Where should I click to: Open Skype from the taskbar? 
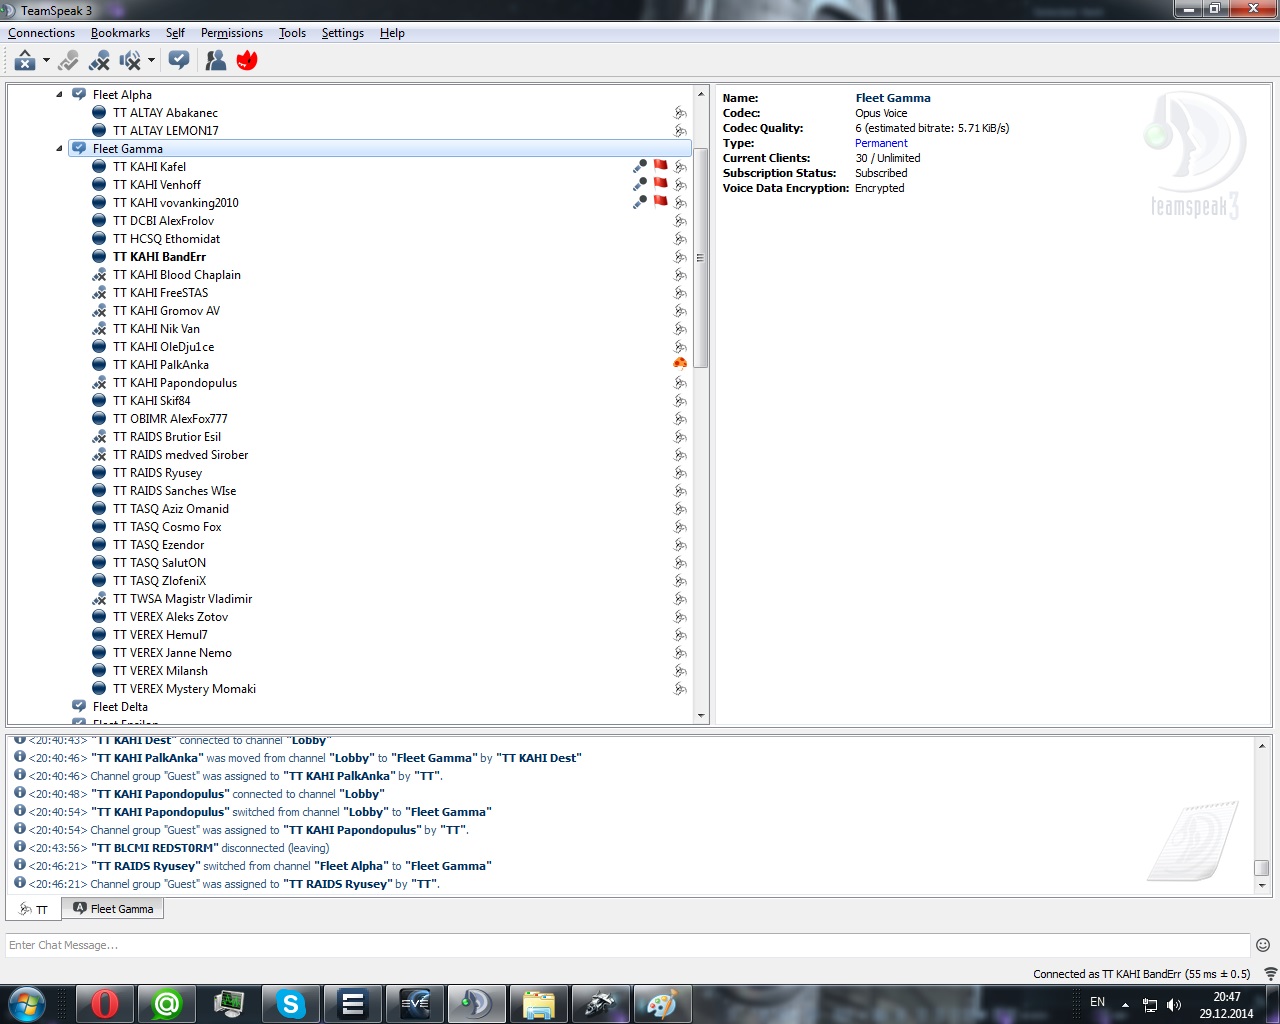[291, 1004]
